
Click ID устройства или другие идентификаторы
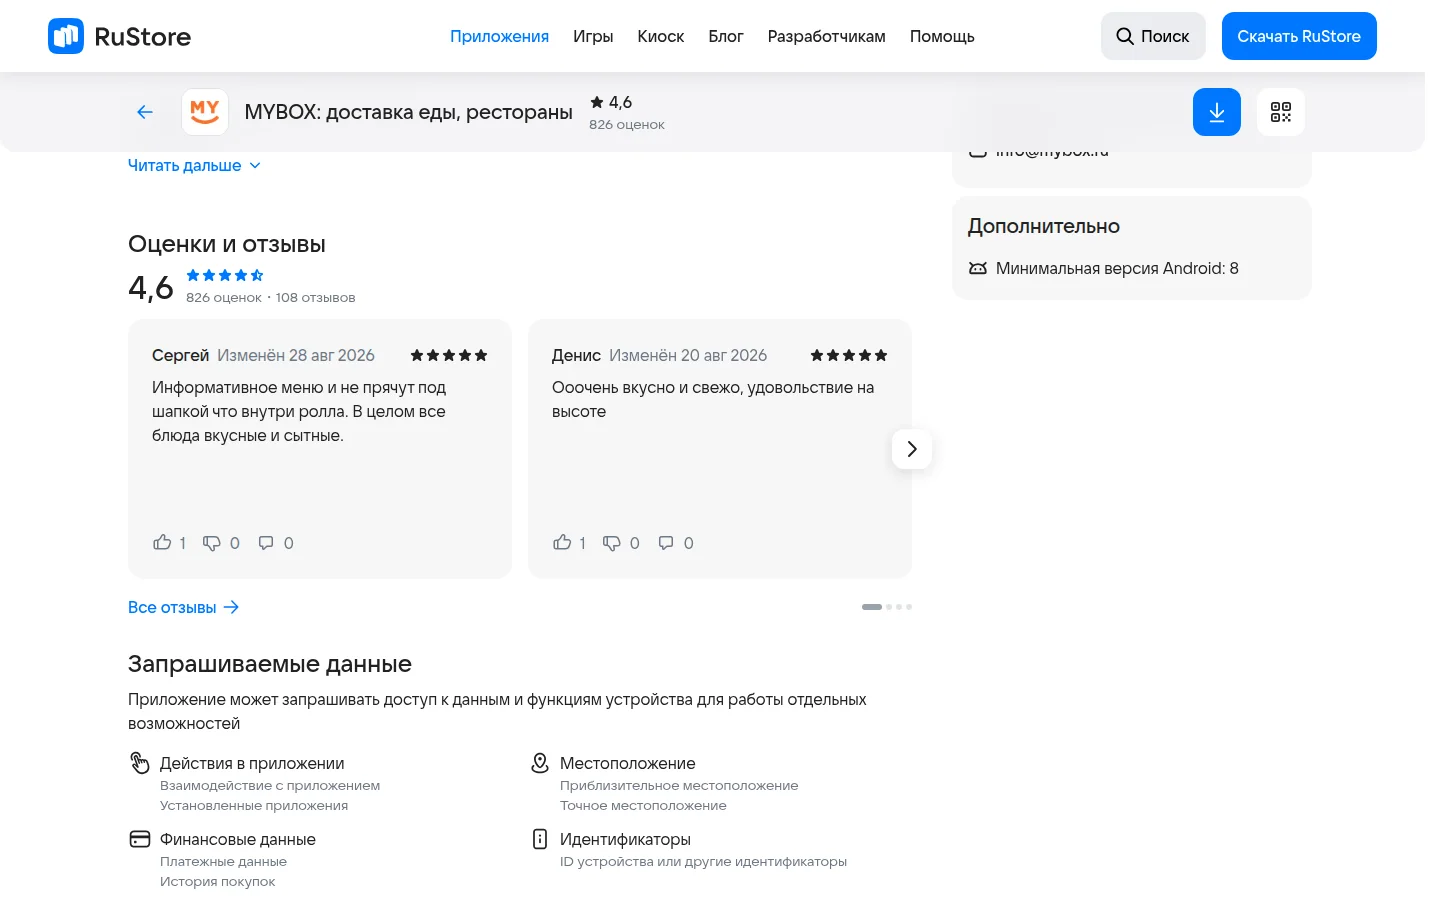pos(703,861)
